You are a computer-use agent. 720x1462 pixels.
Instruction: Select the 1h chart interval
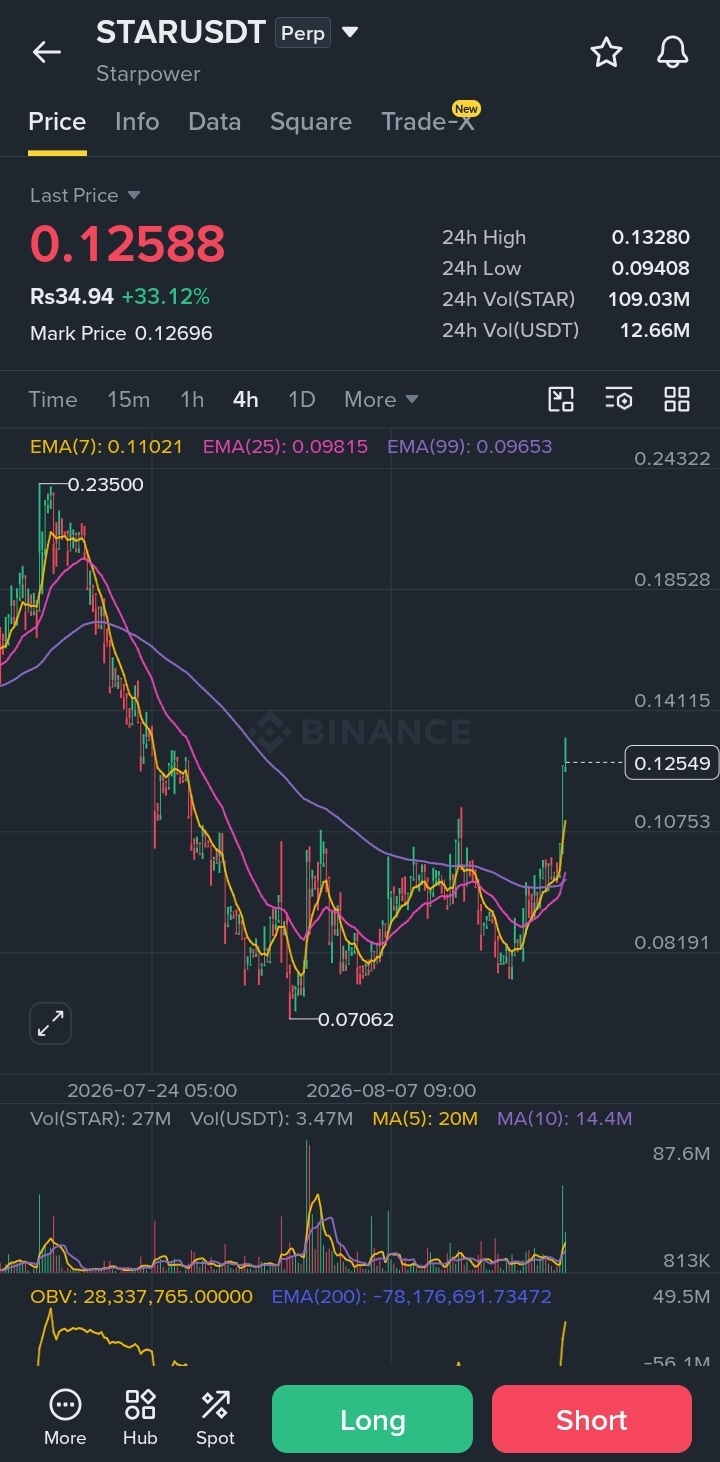pyautogui.click(x=192, y=400)
